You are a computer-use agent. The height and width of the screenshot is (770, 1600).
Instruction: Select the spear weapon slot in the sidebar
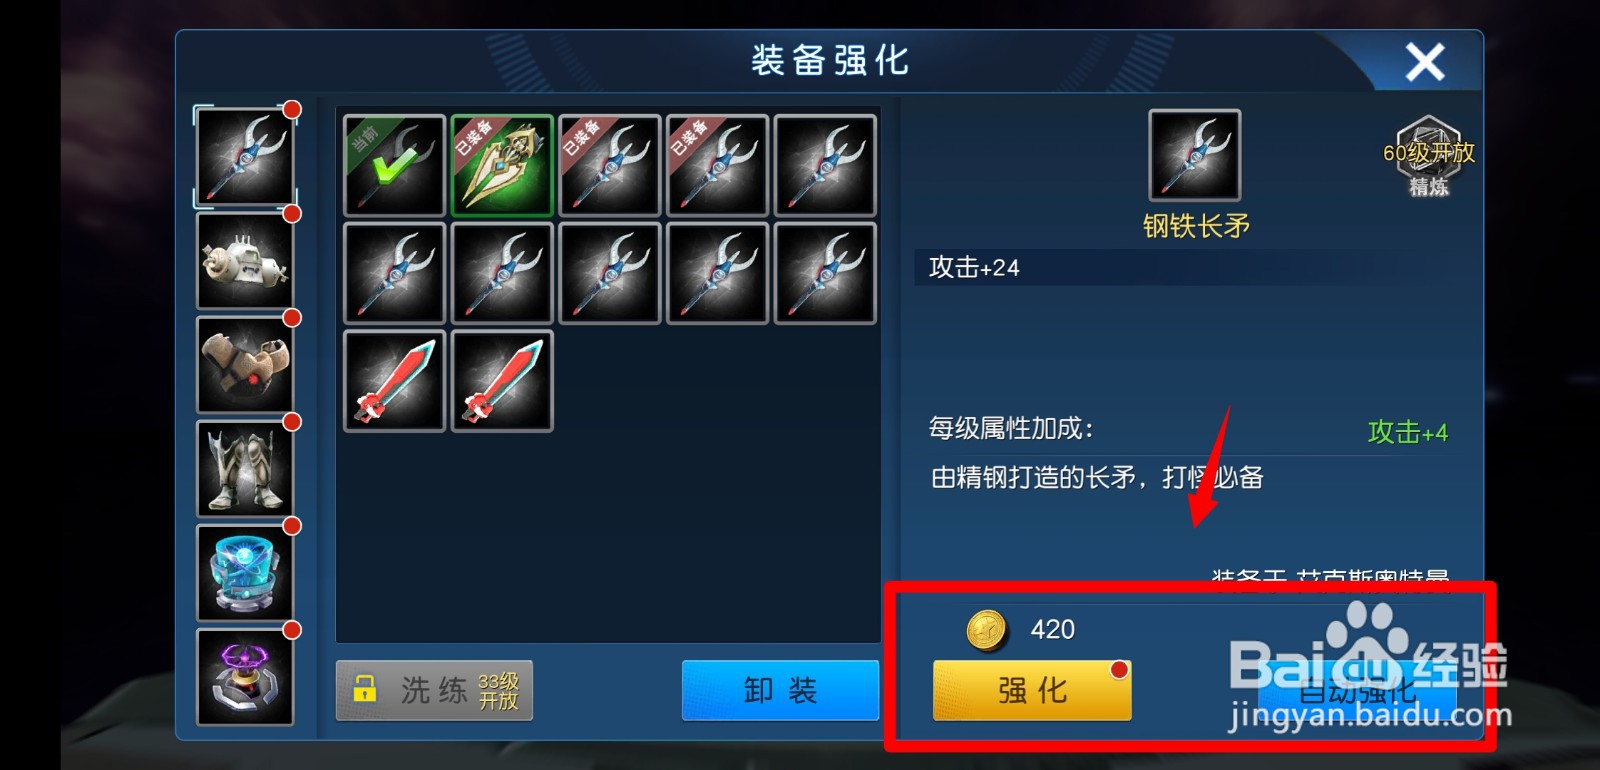pyautogui.click(x=245, y=157)
